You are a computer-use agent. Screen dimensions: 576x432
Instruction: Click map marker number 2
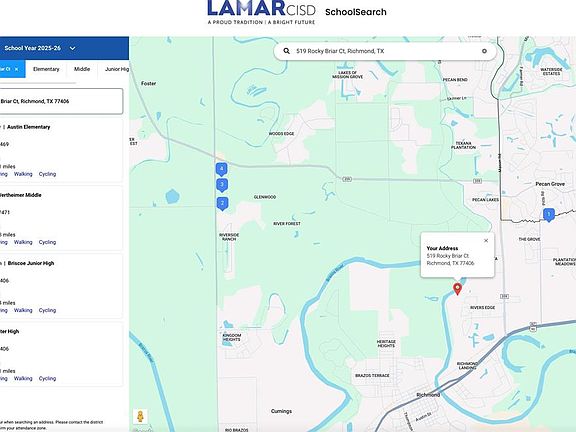click(x=222, y=204)
